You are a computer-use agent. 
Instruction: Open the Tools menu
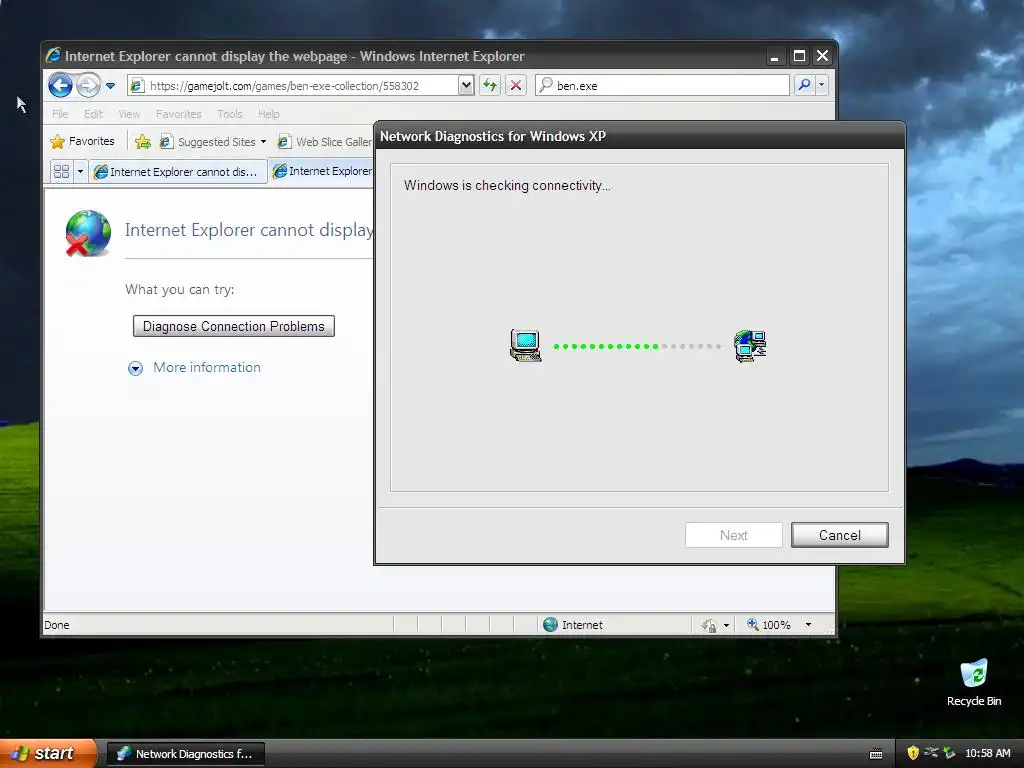(230, 114)
